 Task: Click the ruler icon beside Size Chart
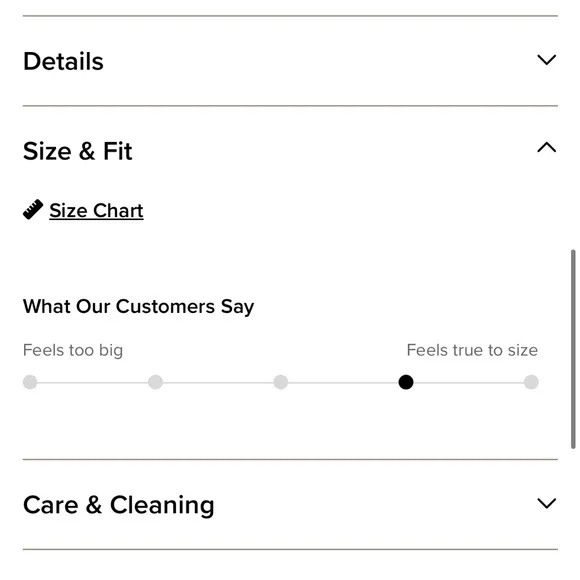[33, 209]
